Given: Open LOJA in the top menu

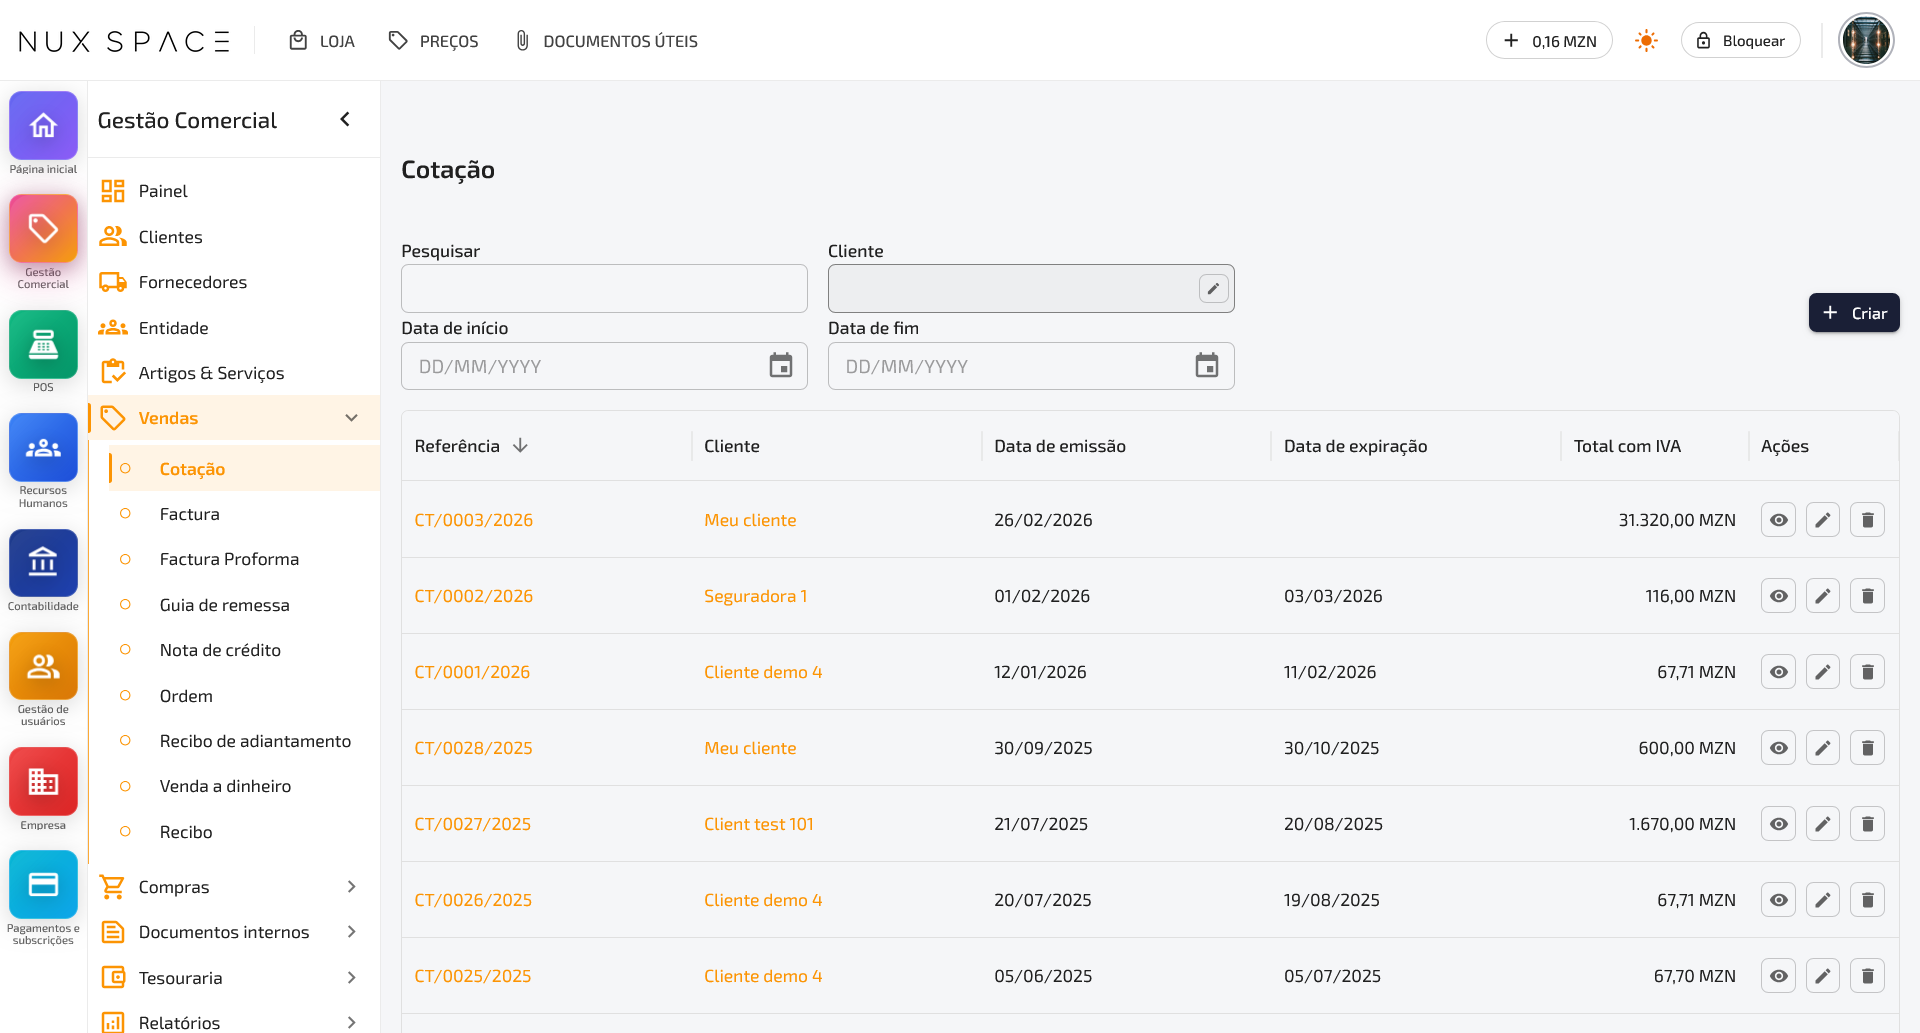Looking at the screenshot, I should (x=322, y=41).
